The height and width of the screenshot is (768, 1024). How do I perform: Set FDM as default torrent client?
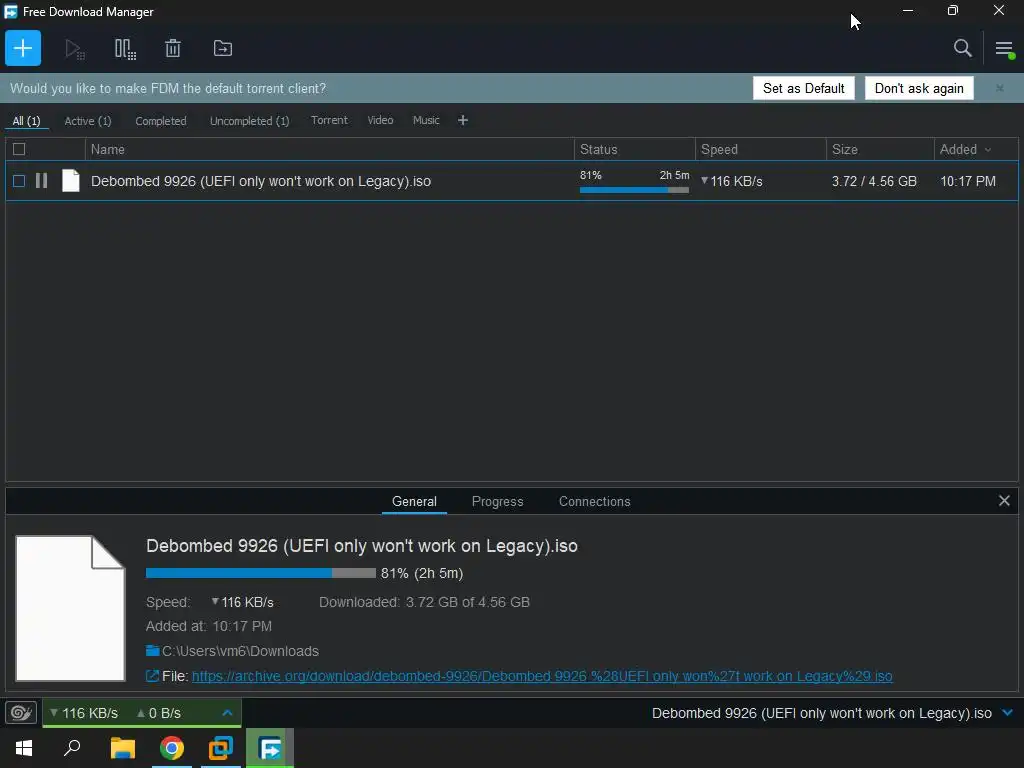(x=803, y=88)
